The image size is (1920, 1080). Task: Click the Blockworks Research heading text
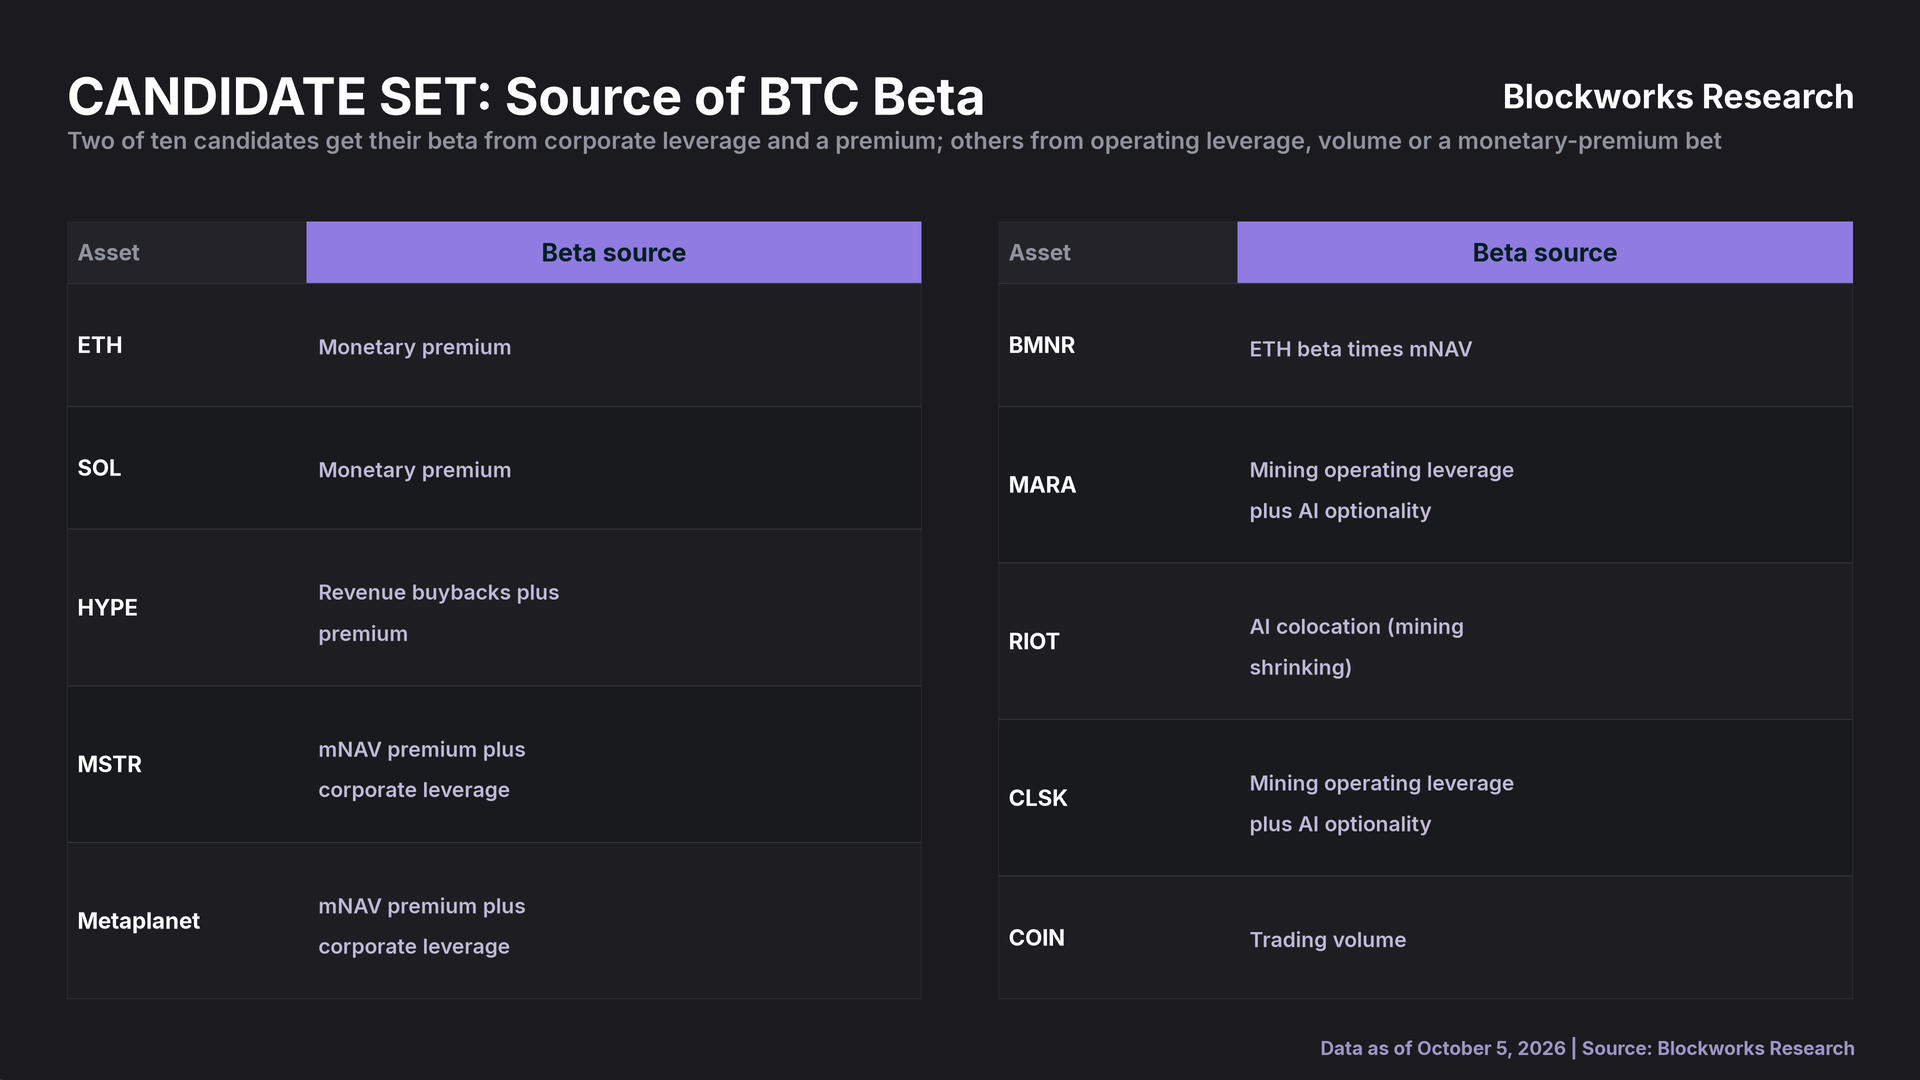click(1678, 97)
